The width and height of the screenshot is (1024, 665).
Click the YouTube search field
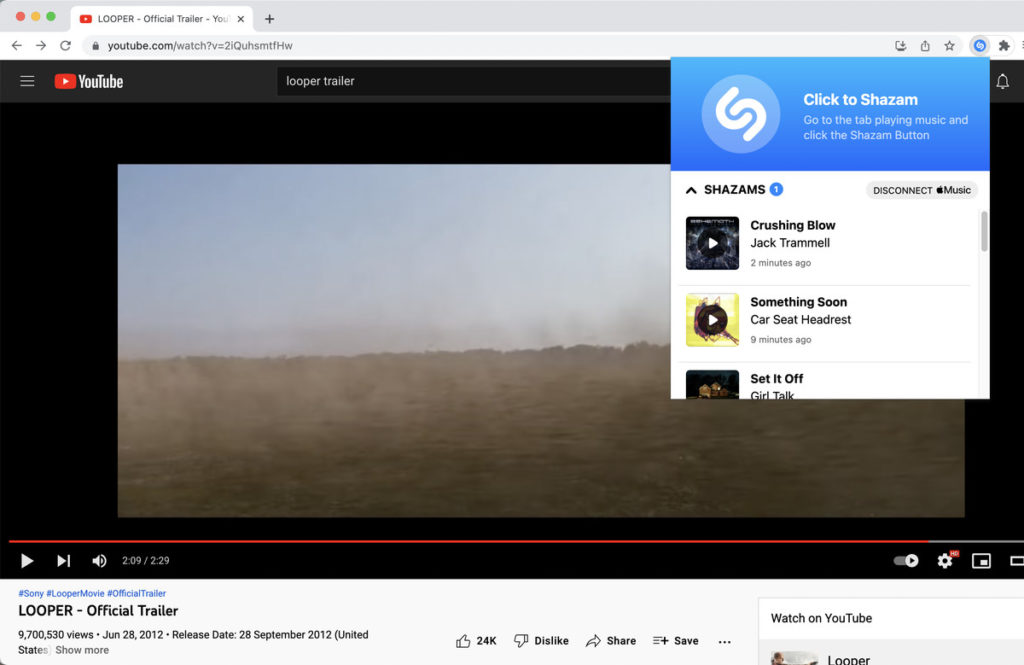tap(473, 81)
